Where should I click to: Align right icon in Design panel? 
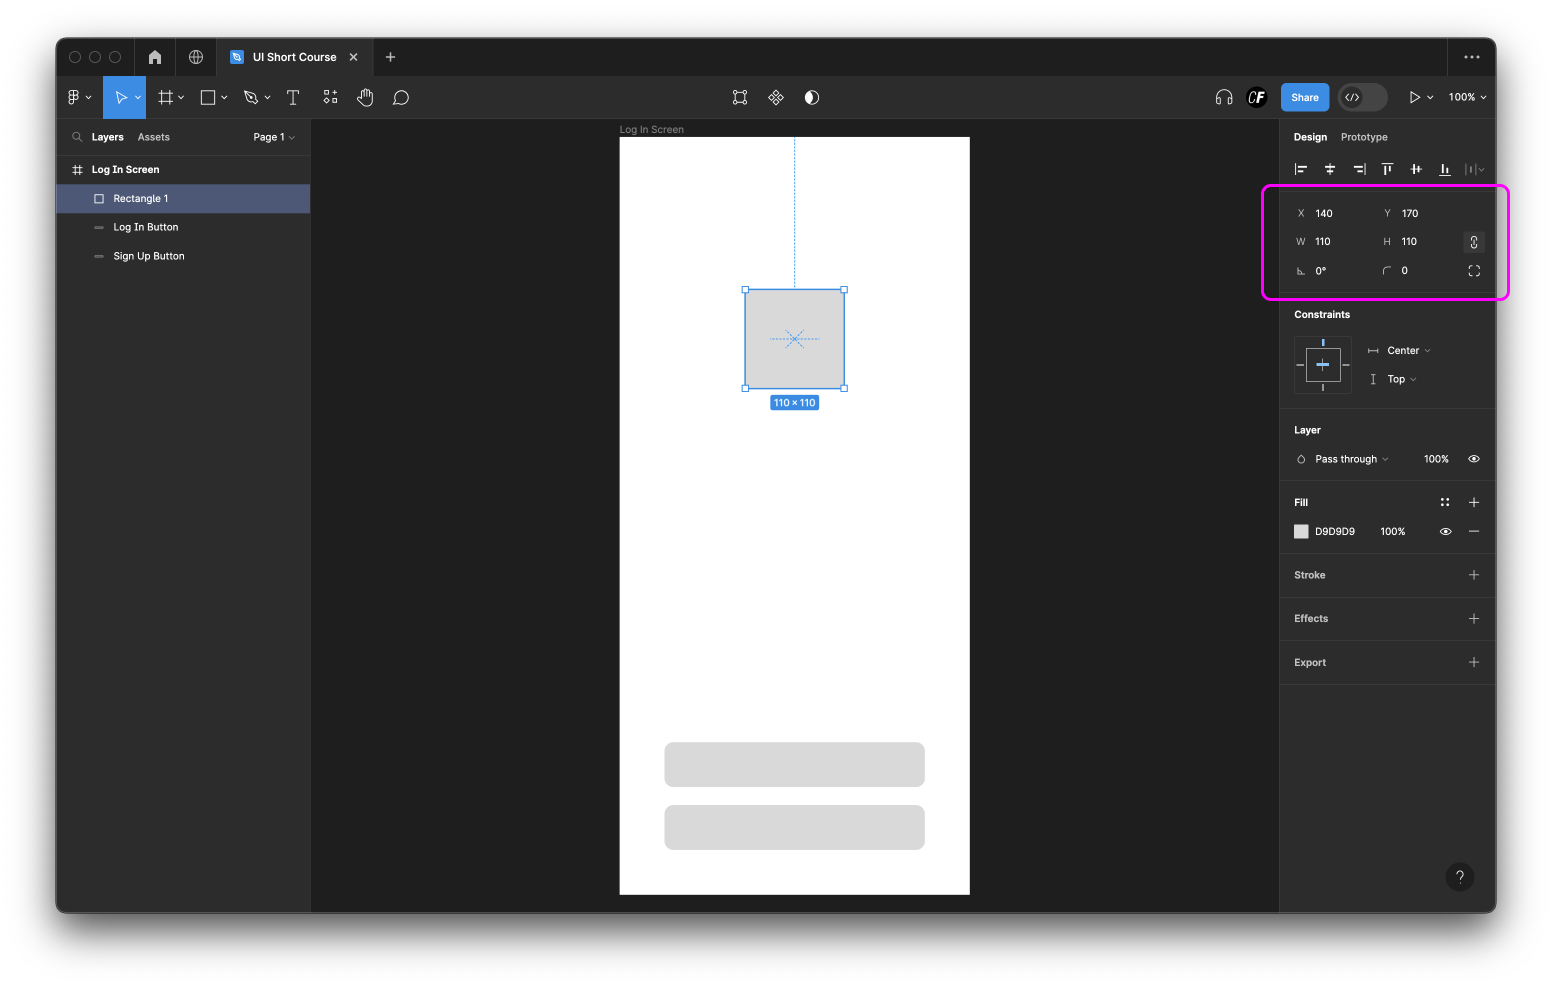pos(1359,169)
